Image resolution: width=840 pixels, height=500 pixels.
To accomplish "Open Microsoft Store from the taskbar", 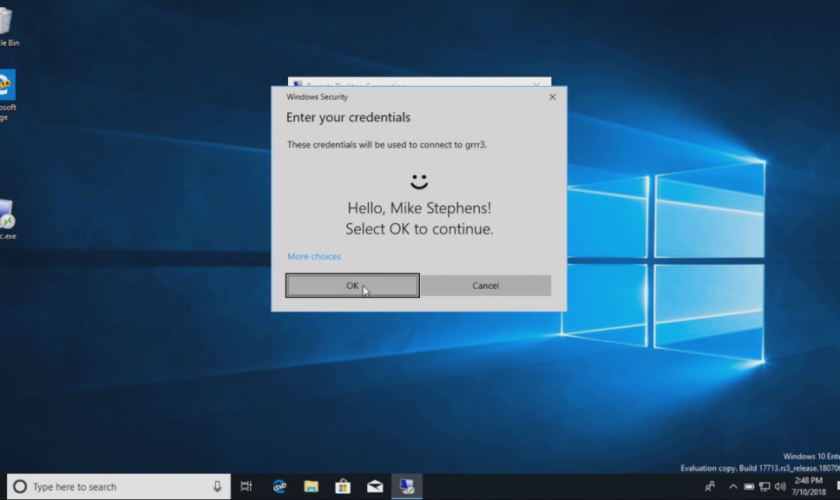I will (x=343, y=487).
